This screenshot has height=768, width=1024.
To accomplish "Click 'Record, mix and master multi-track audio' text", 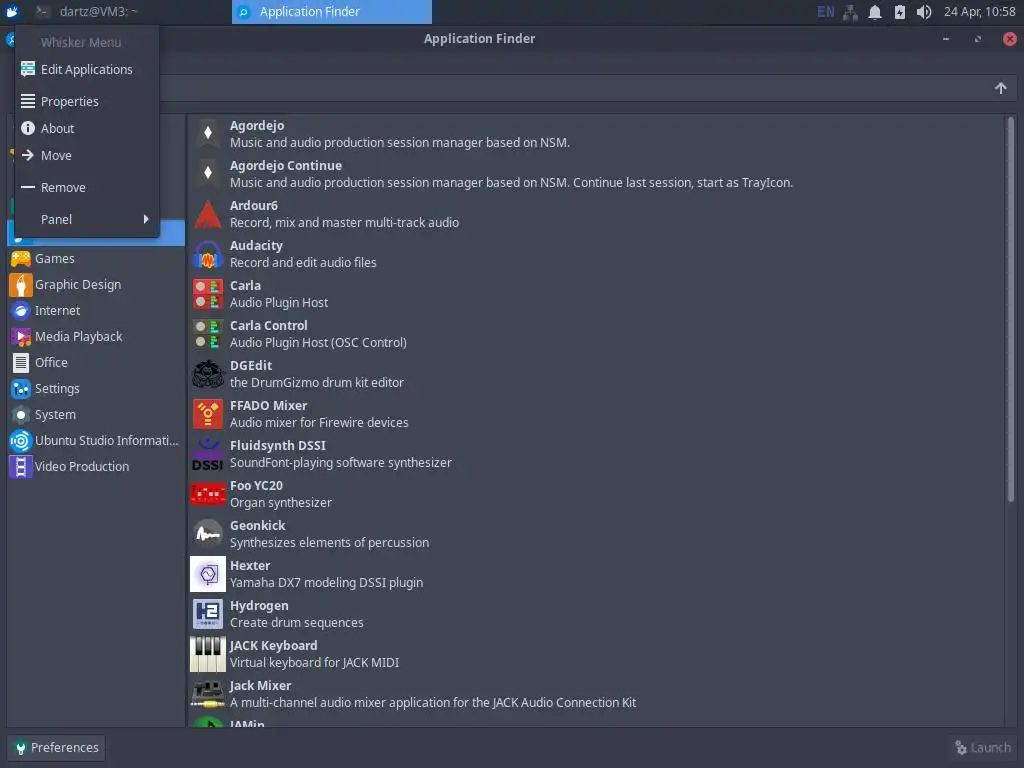I will (344, 223).
